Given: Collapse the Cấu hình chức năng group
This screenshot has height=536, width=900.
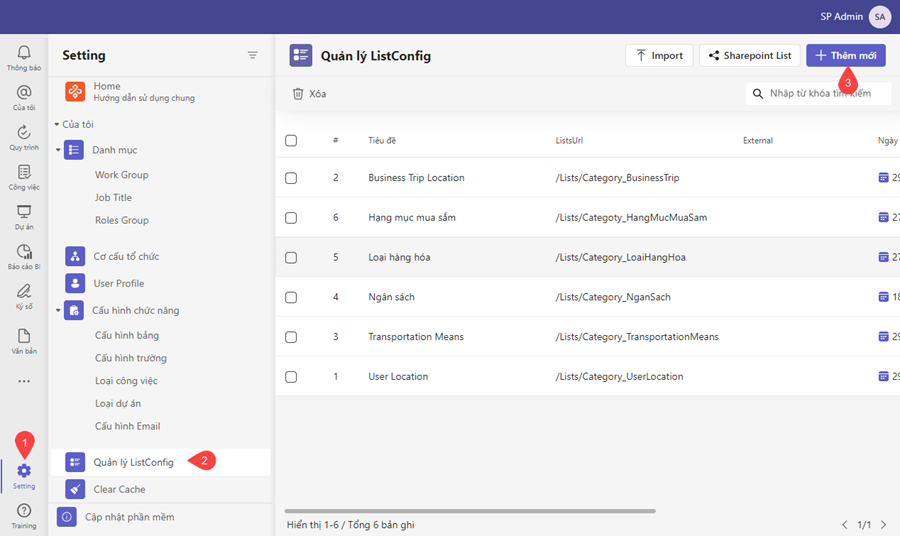Looking at the screenshot, I should pos(58,311).
